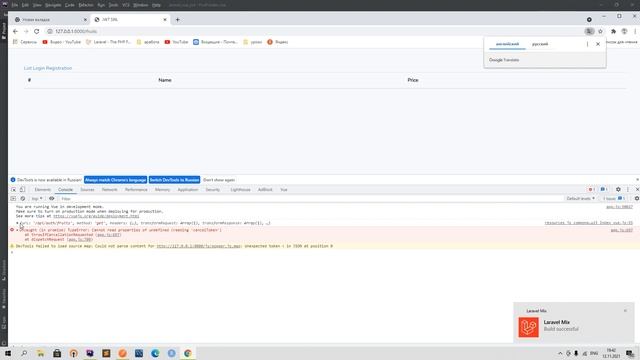Close the DevTools panel

click(x=637, y=190)
